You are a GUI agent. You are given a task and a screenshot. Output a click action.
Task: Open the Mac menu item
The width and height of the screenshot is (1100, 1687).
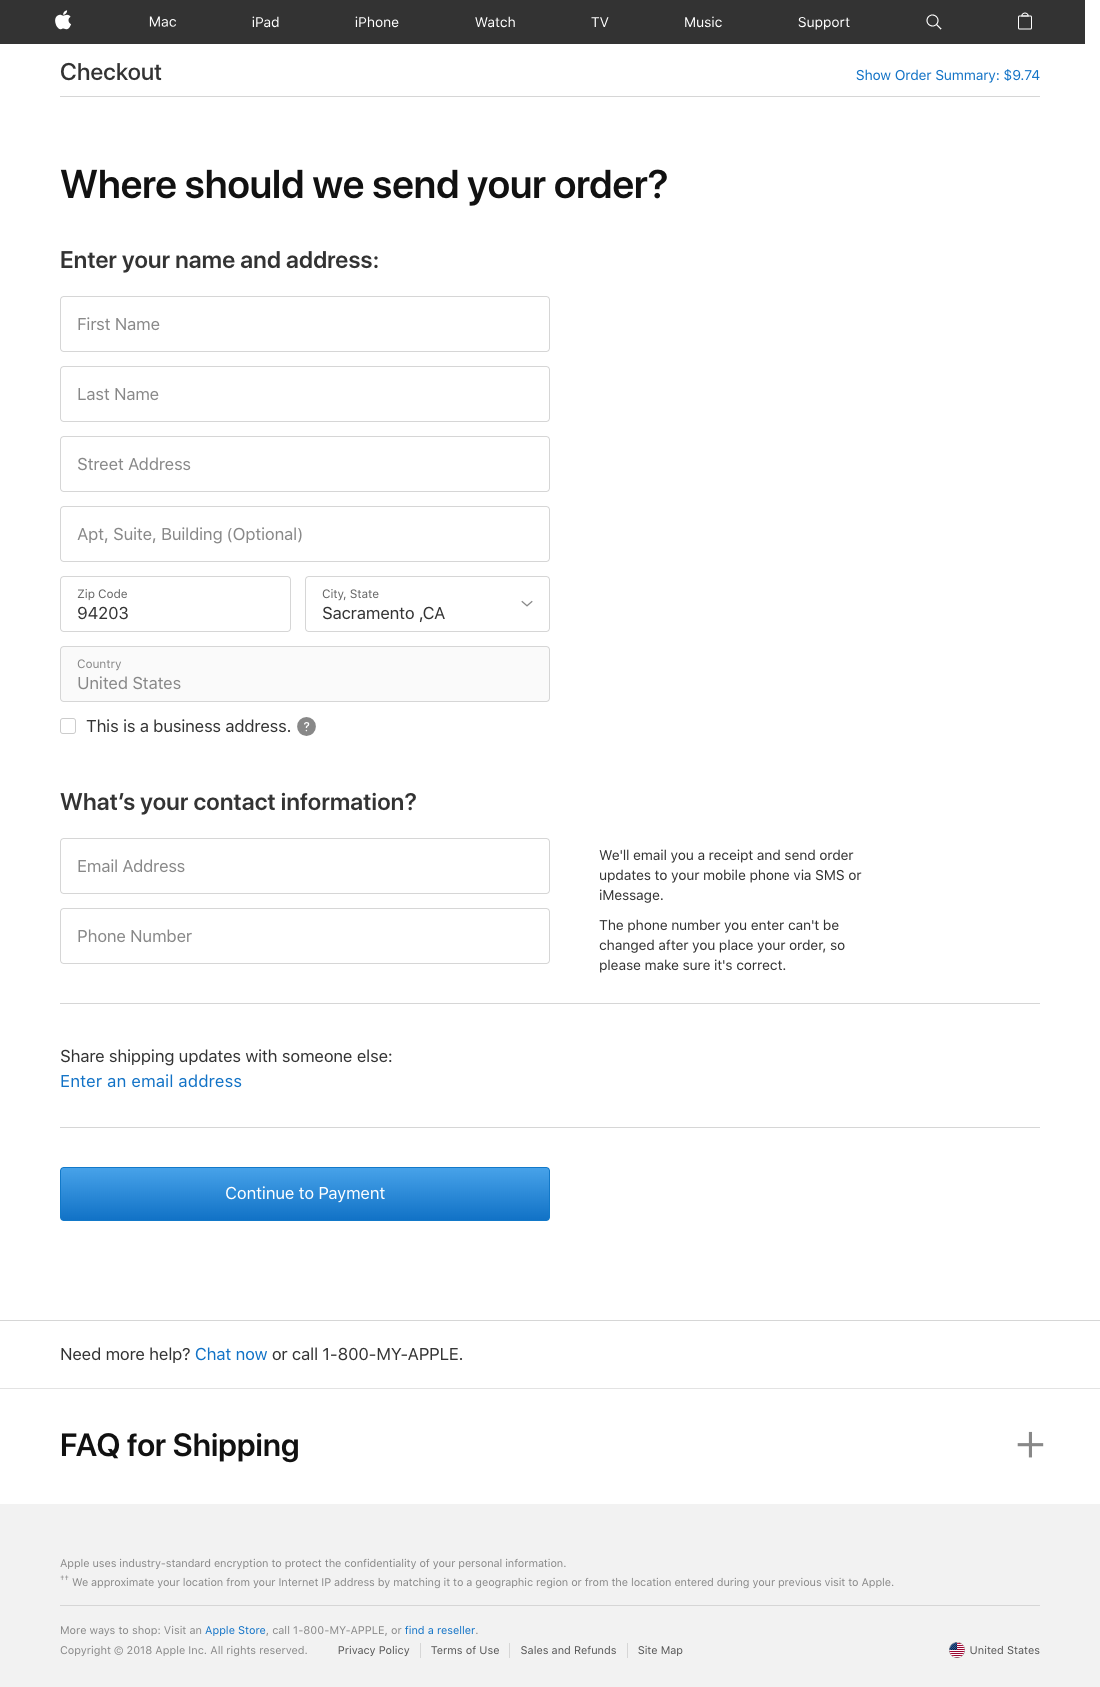click(162, 22)
